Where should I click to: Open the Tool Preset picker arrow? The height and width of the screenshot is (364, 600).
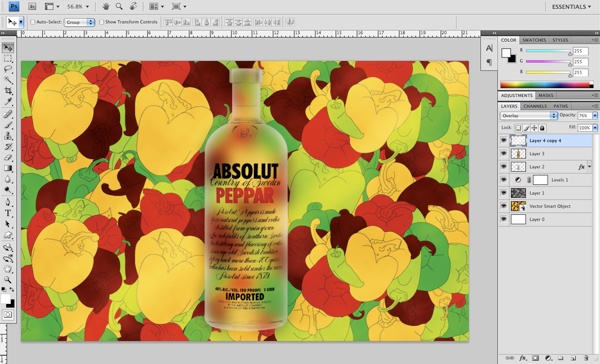coord(21,22)
